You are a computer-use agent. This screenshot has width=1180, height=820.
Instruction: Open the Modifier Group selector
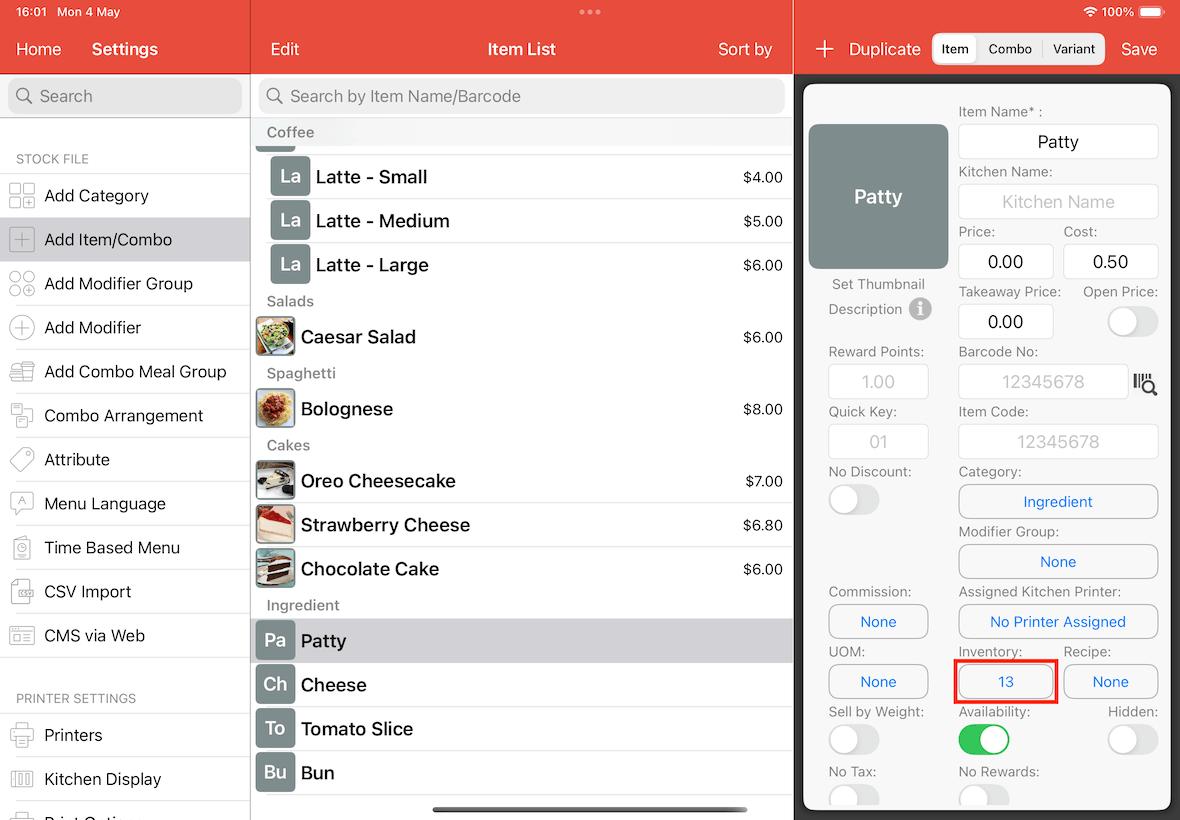[1058, 562]
